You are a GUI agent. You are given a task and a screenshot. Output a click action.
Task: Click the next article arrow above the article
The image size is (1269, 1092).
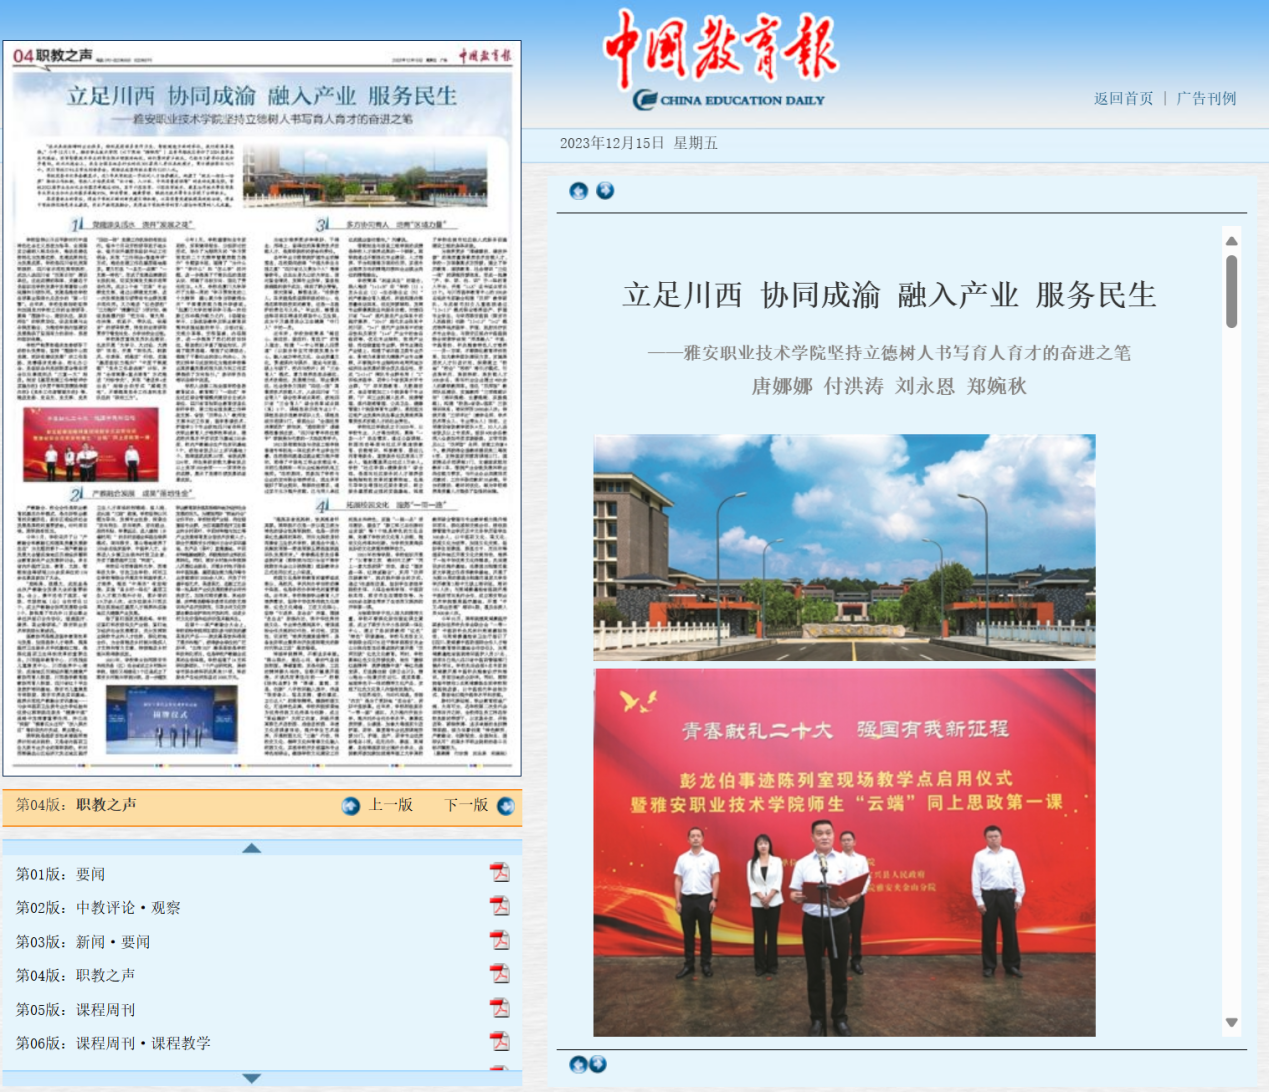point(605,191)
